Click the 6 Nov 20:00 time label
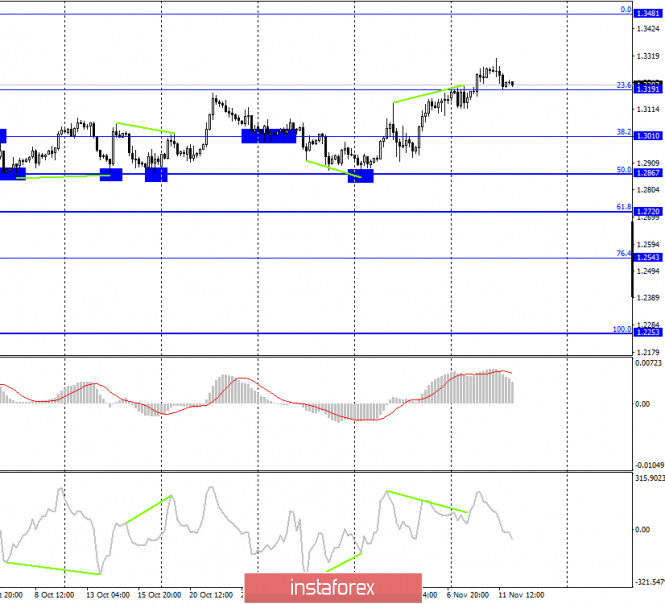The image size is (665, 604). (467, 595)
